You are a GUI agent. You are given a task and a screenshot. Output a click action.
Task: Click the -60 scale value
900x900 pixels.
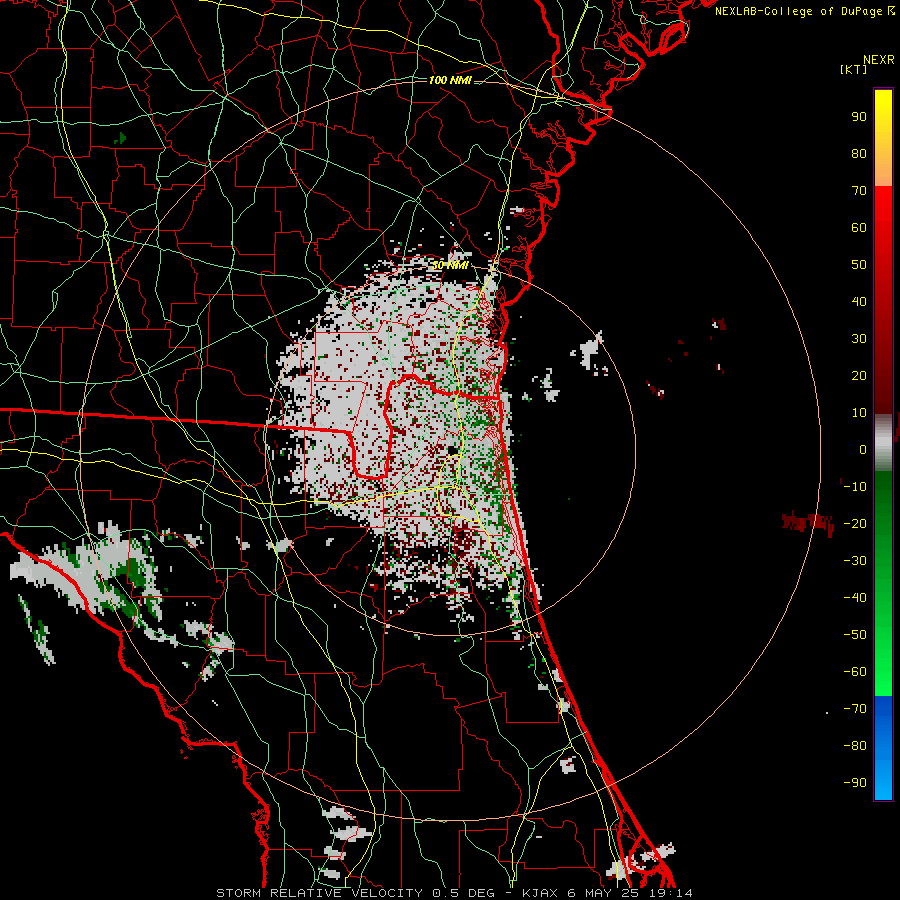855,672
